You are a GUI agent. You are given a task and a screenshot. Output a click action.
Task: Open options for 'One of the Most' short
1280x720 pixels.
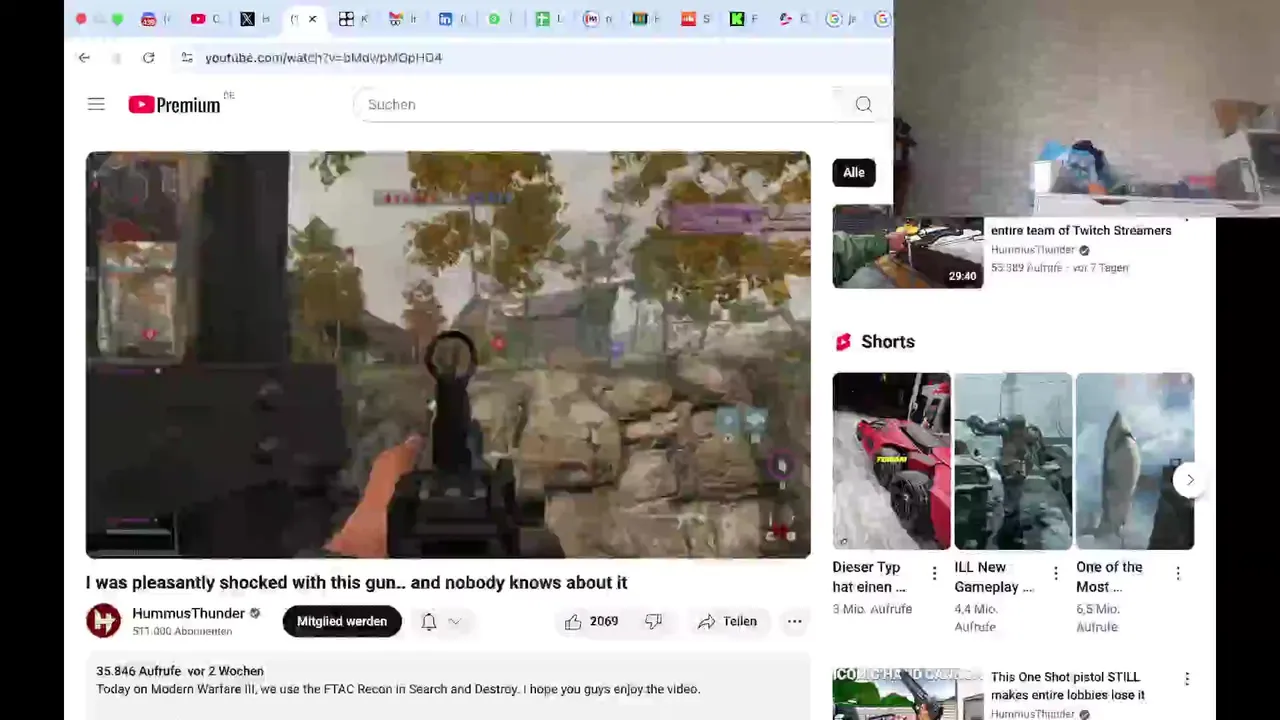1178,573
